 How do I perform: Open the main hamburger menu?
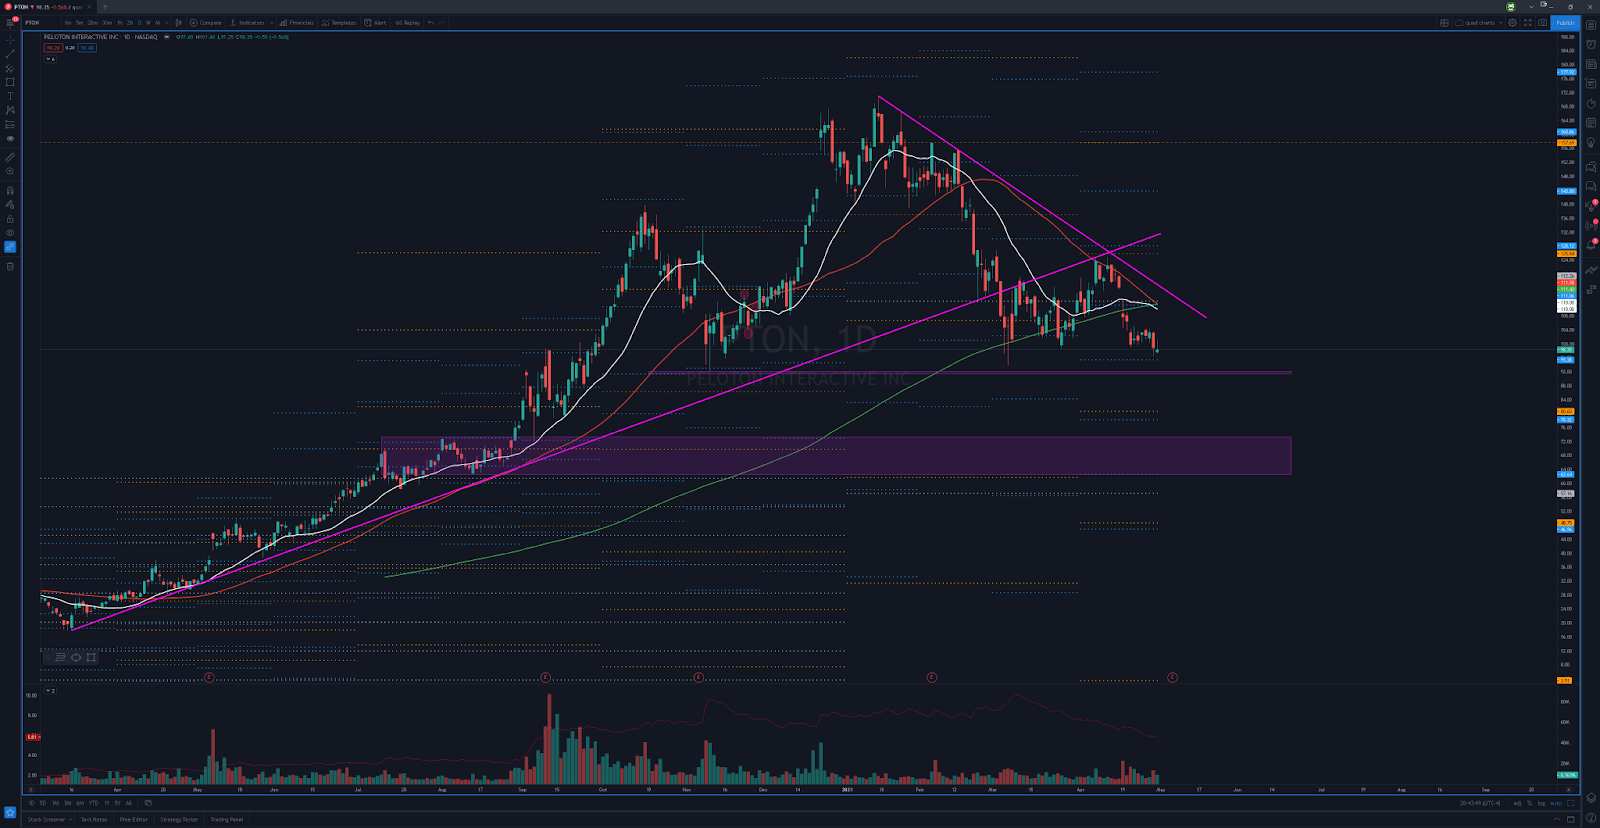[x=10, y=23]
